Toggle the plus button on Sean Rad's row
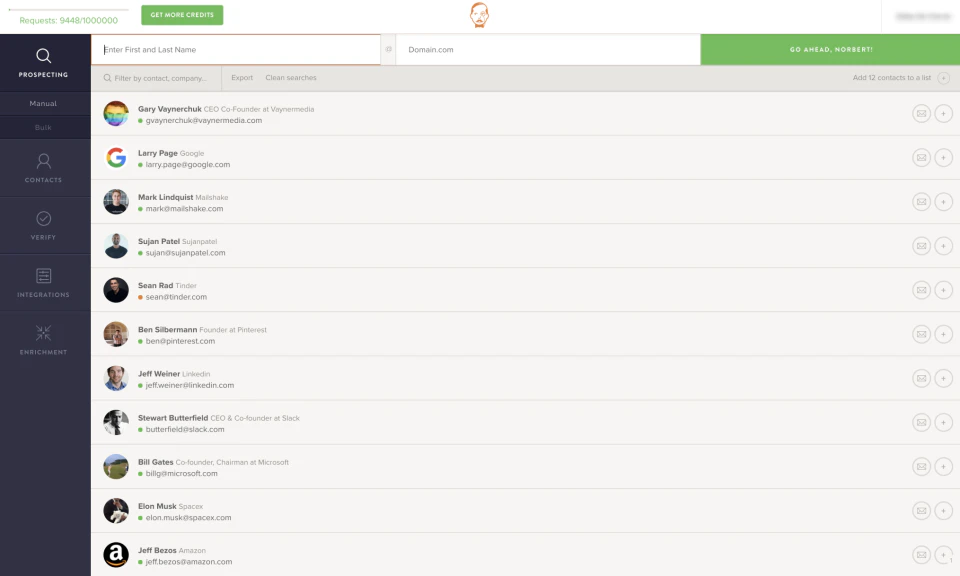This screenshot has height=576, width=960. tap(944, 289)
